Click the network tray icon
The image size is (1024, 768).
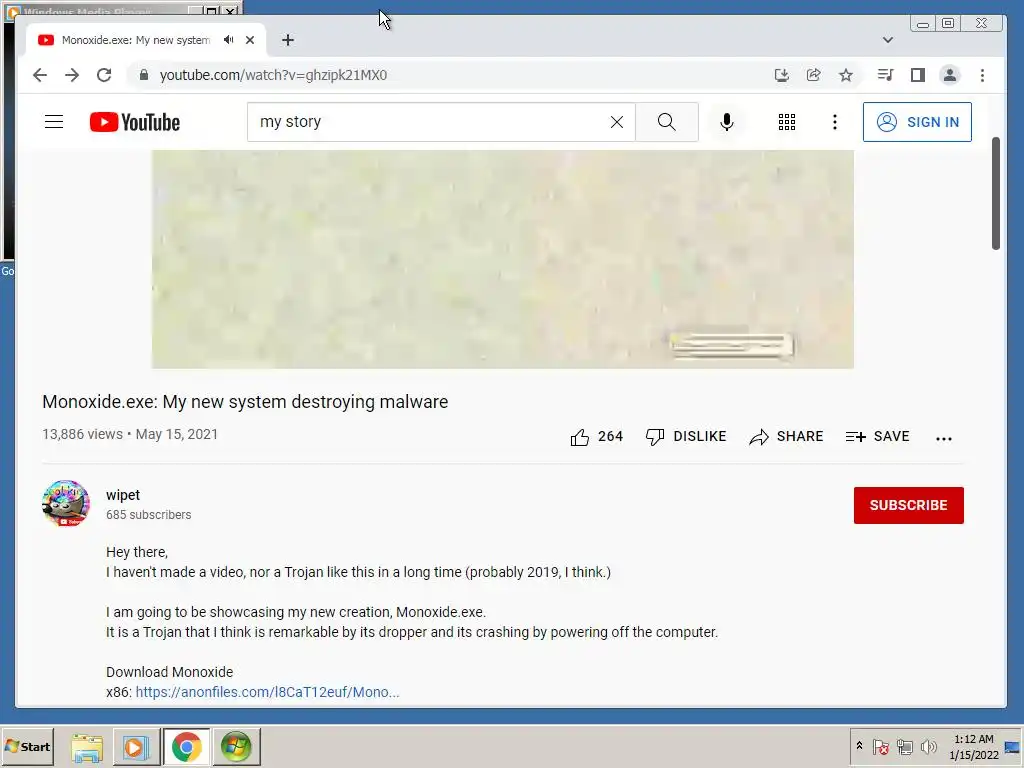click(904, 746)
